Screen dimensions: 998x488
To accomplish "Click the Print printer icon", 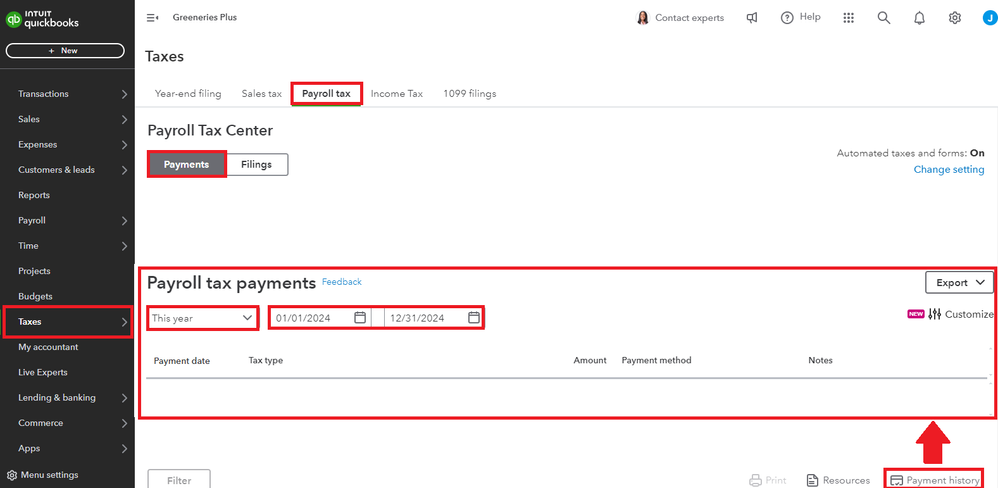I will click(x=756, y=480).
